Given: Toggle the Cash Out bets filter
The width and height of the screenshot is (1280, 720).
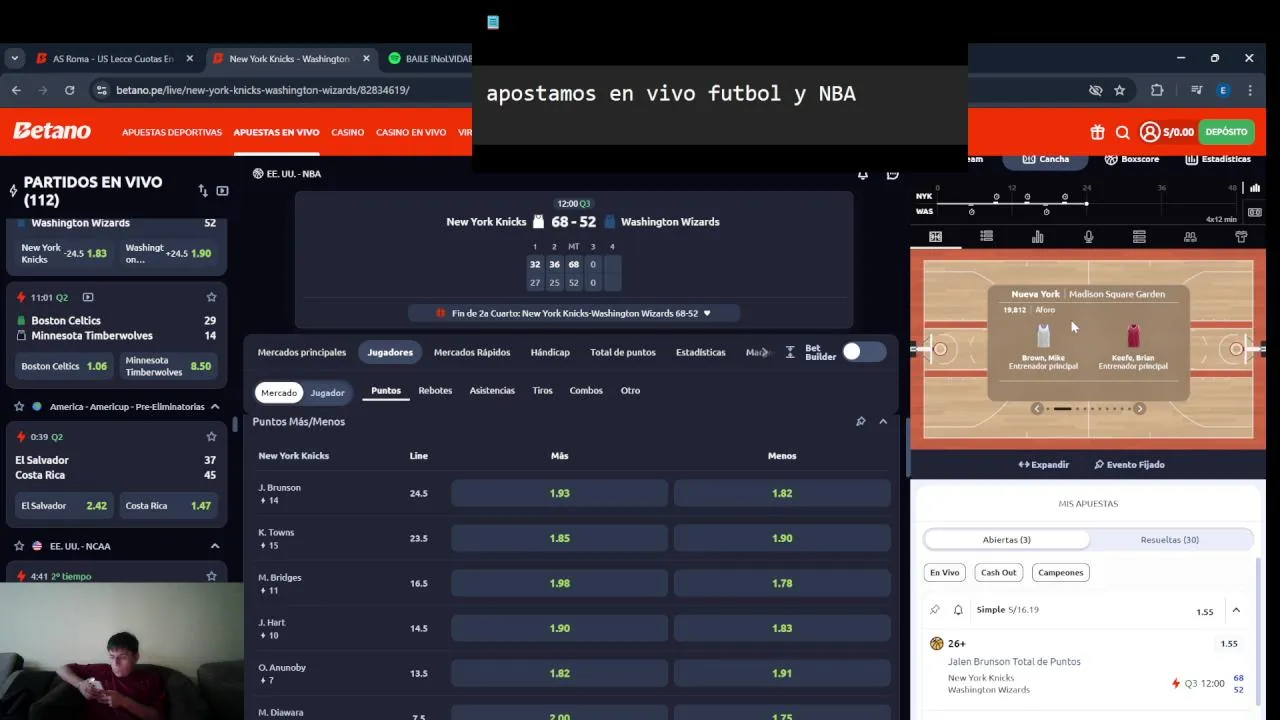Looking at the screenshot, I should [998, 573].
